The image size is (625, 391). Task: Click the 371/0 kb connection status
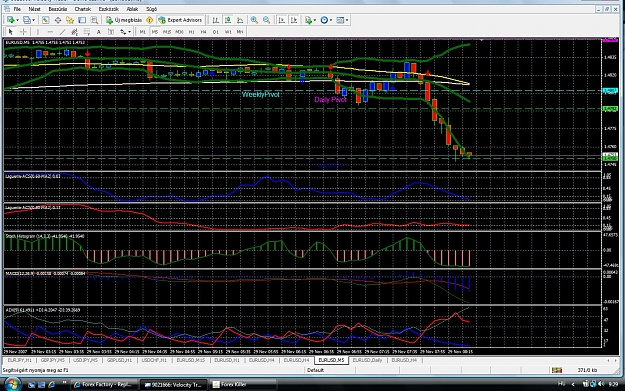(587, 370)
